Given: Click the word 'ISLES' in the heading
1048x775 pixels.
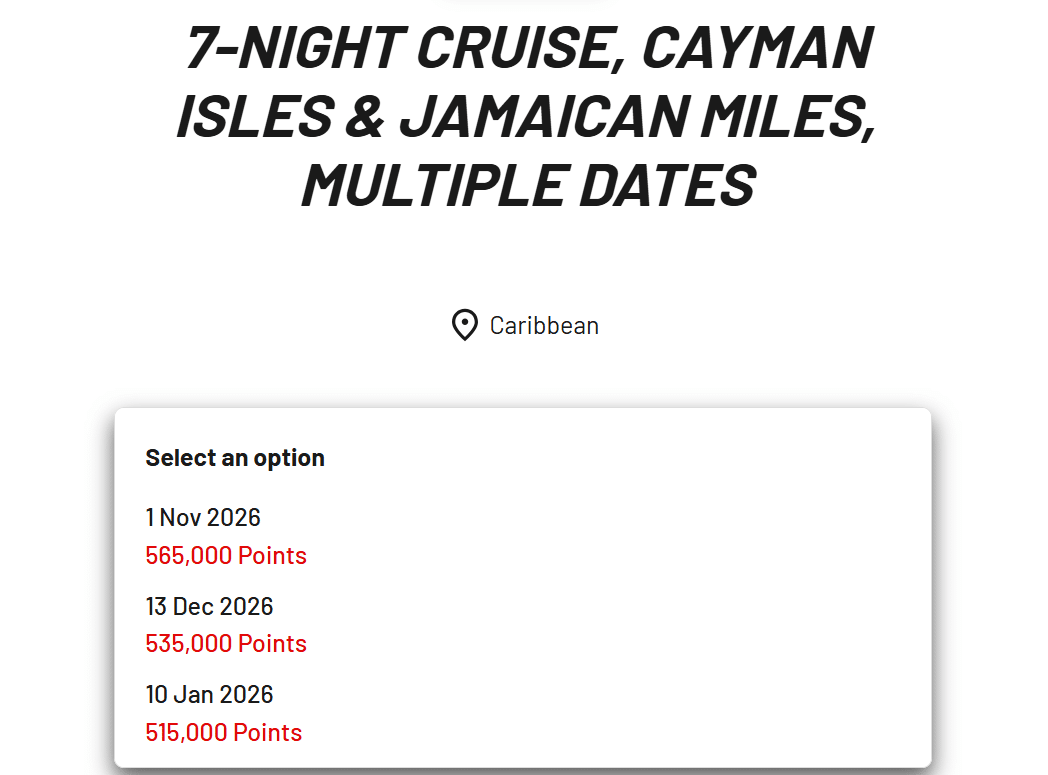Looking at the screenshot, I should [255, 116].
